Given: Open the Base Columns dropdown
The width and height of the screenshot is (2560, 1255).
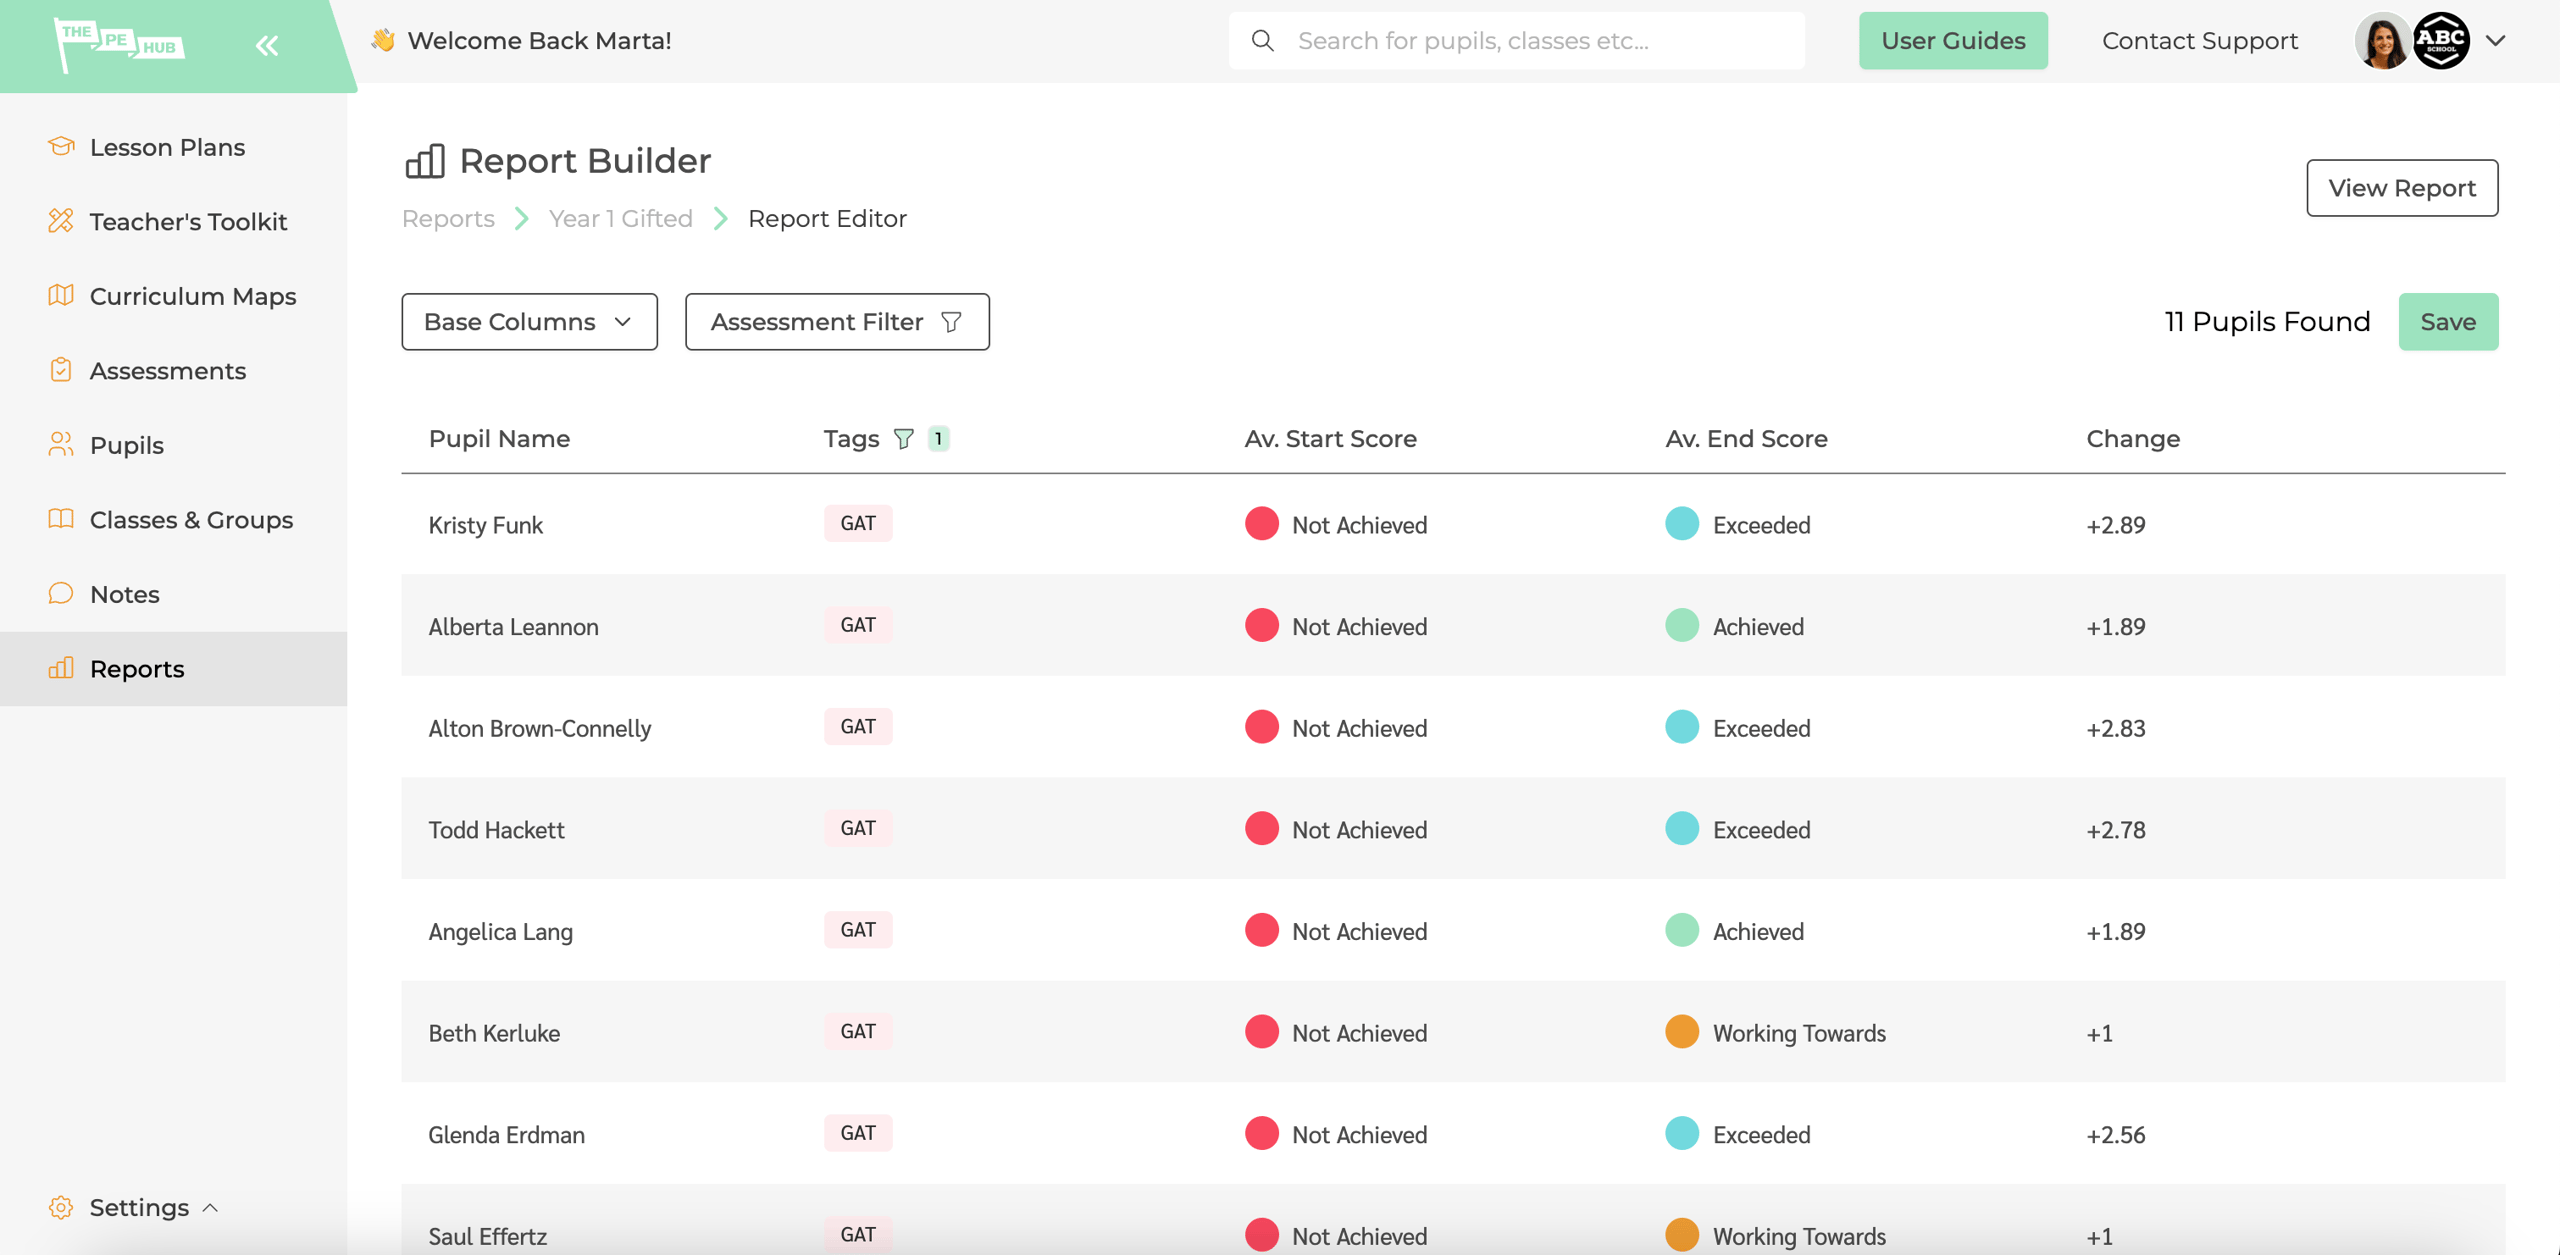Looking at the screenshot, I should 528,321.
